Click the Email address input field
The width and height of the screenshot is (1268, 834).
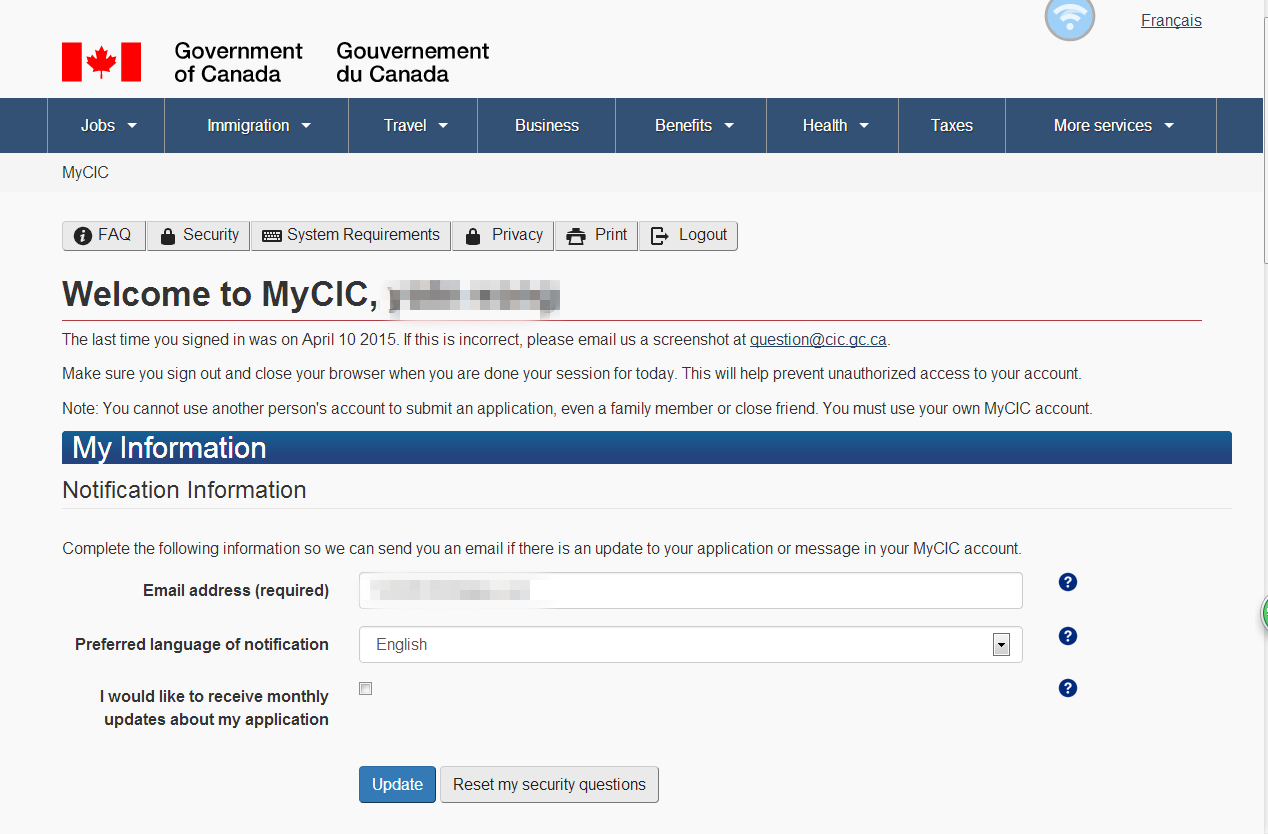690,590
